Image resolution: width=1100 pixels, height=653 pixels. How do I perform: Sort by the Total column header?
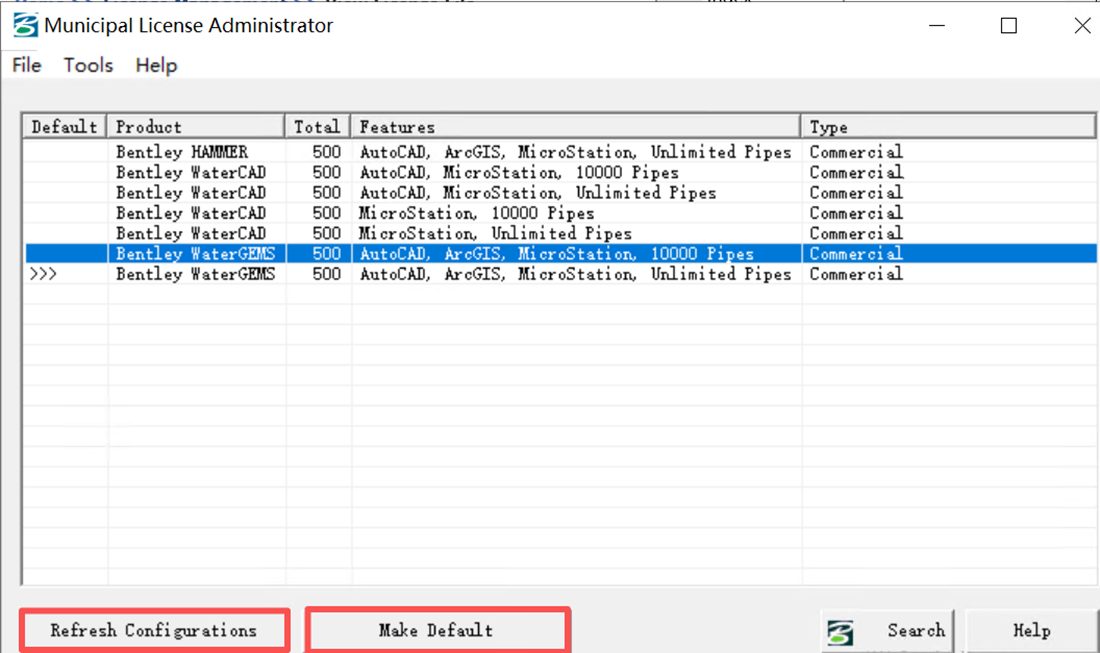[318, 126]
